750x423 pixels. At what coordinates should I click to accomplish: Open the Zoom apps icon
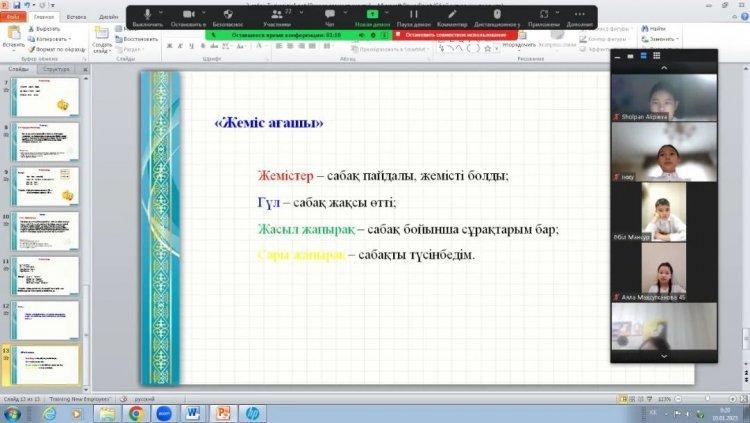(544, 17)
